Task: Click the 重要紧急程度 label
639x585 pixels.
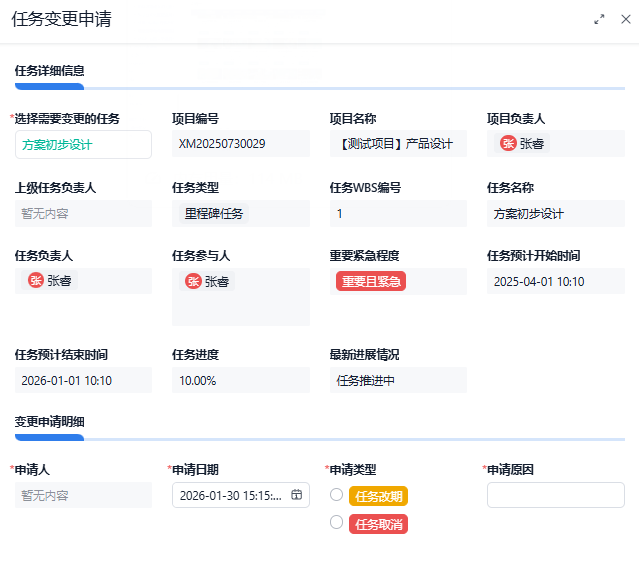Action: point(364,256)
